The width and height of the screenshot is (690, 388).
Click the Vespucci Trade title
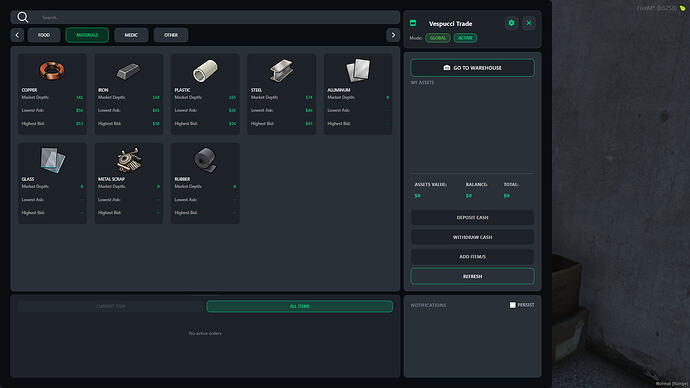(451, 23)
